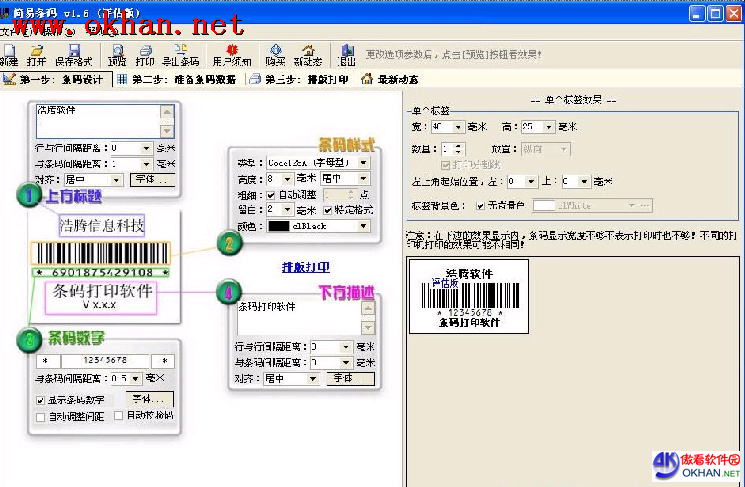Click the white 标签背景色 swatch
745x487 pixels.
(544, 206)
